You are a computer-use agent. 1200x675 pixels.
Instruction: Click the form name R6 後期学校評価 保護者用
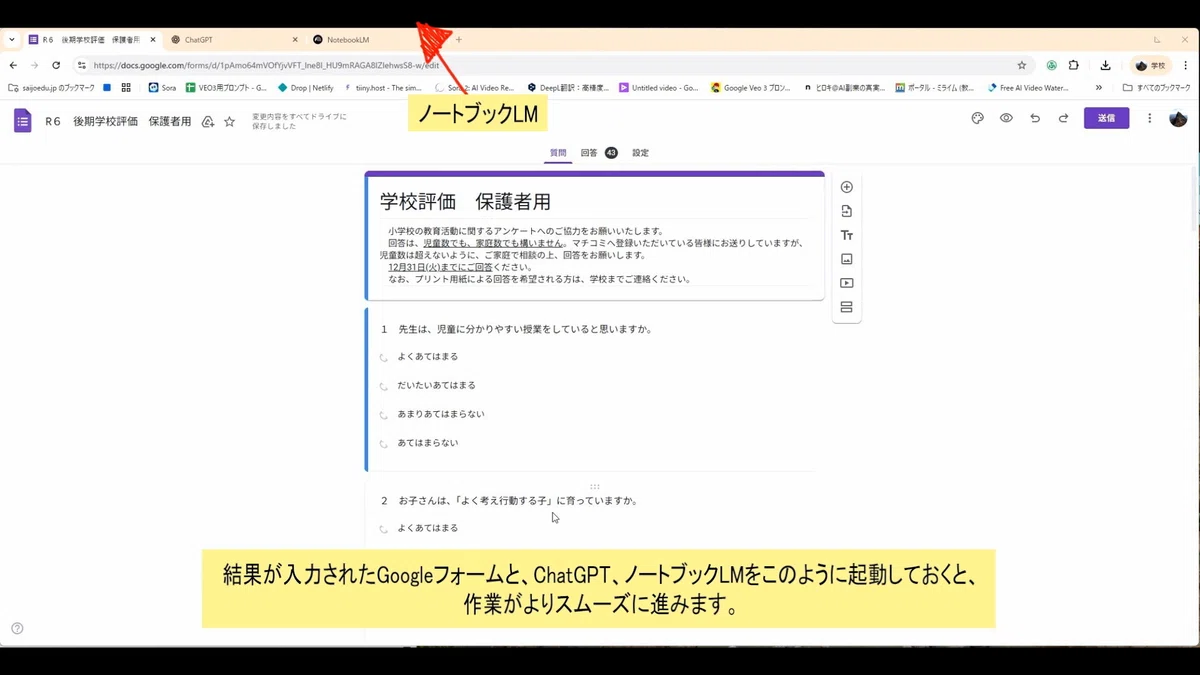(x=118, y=121)
